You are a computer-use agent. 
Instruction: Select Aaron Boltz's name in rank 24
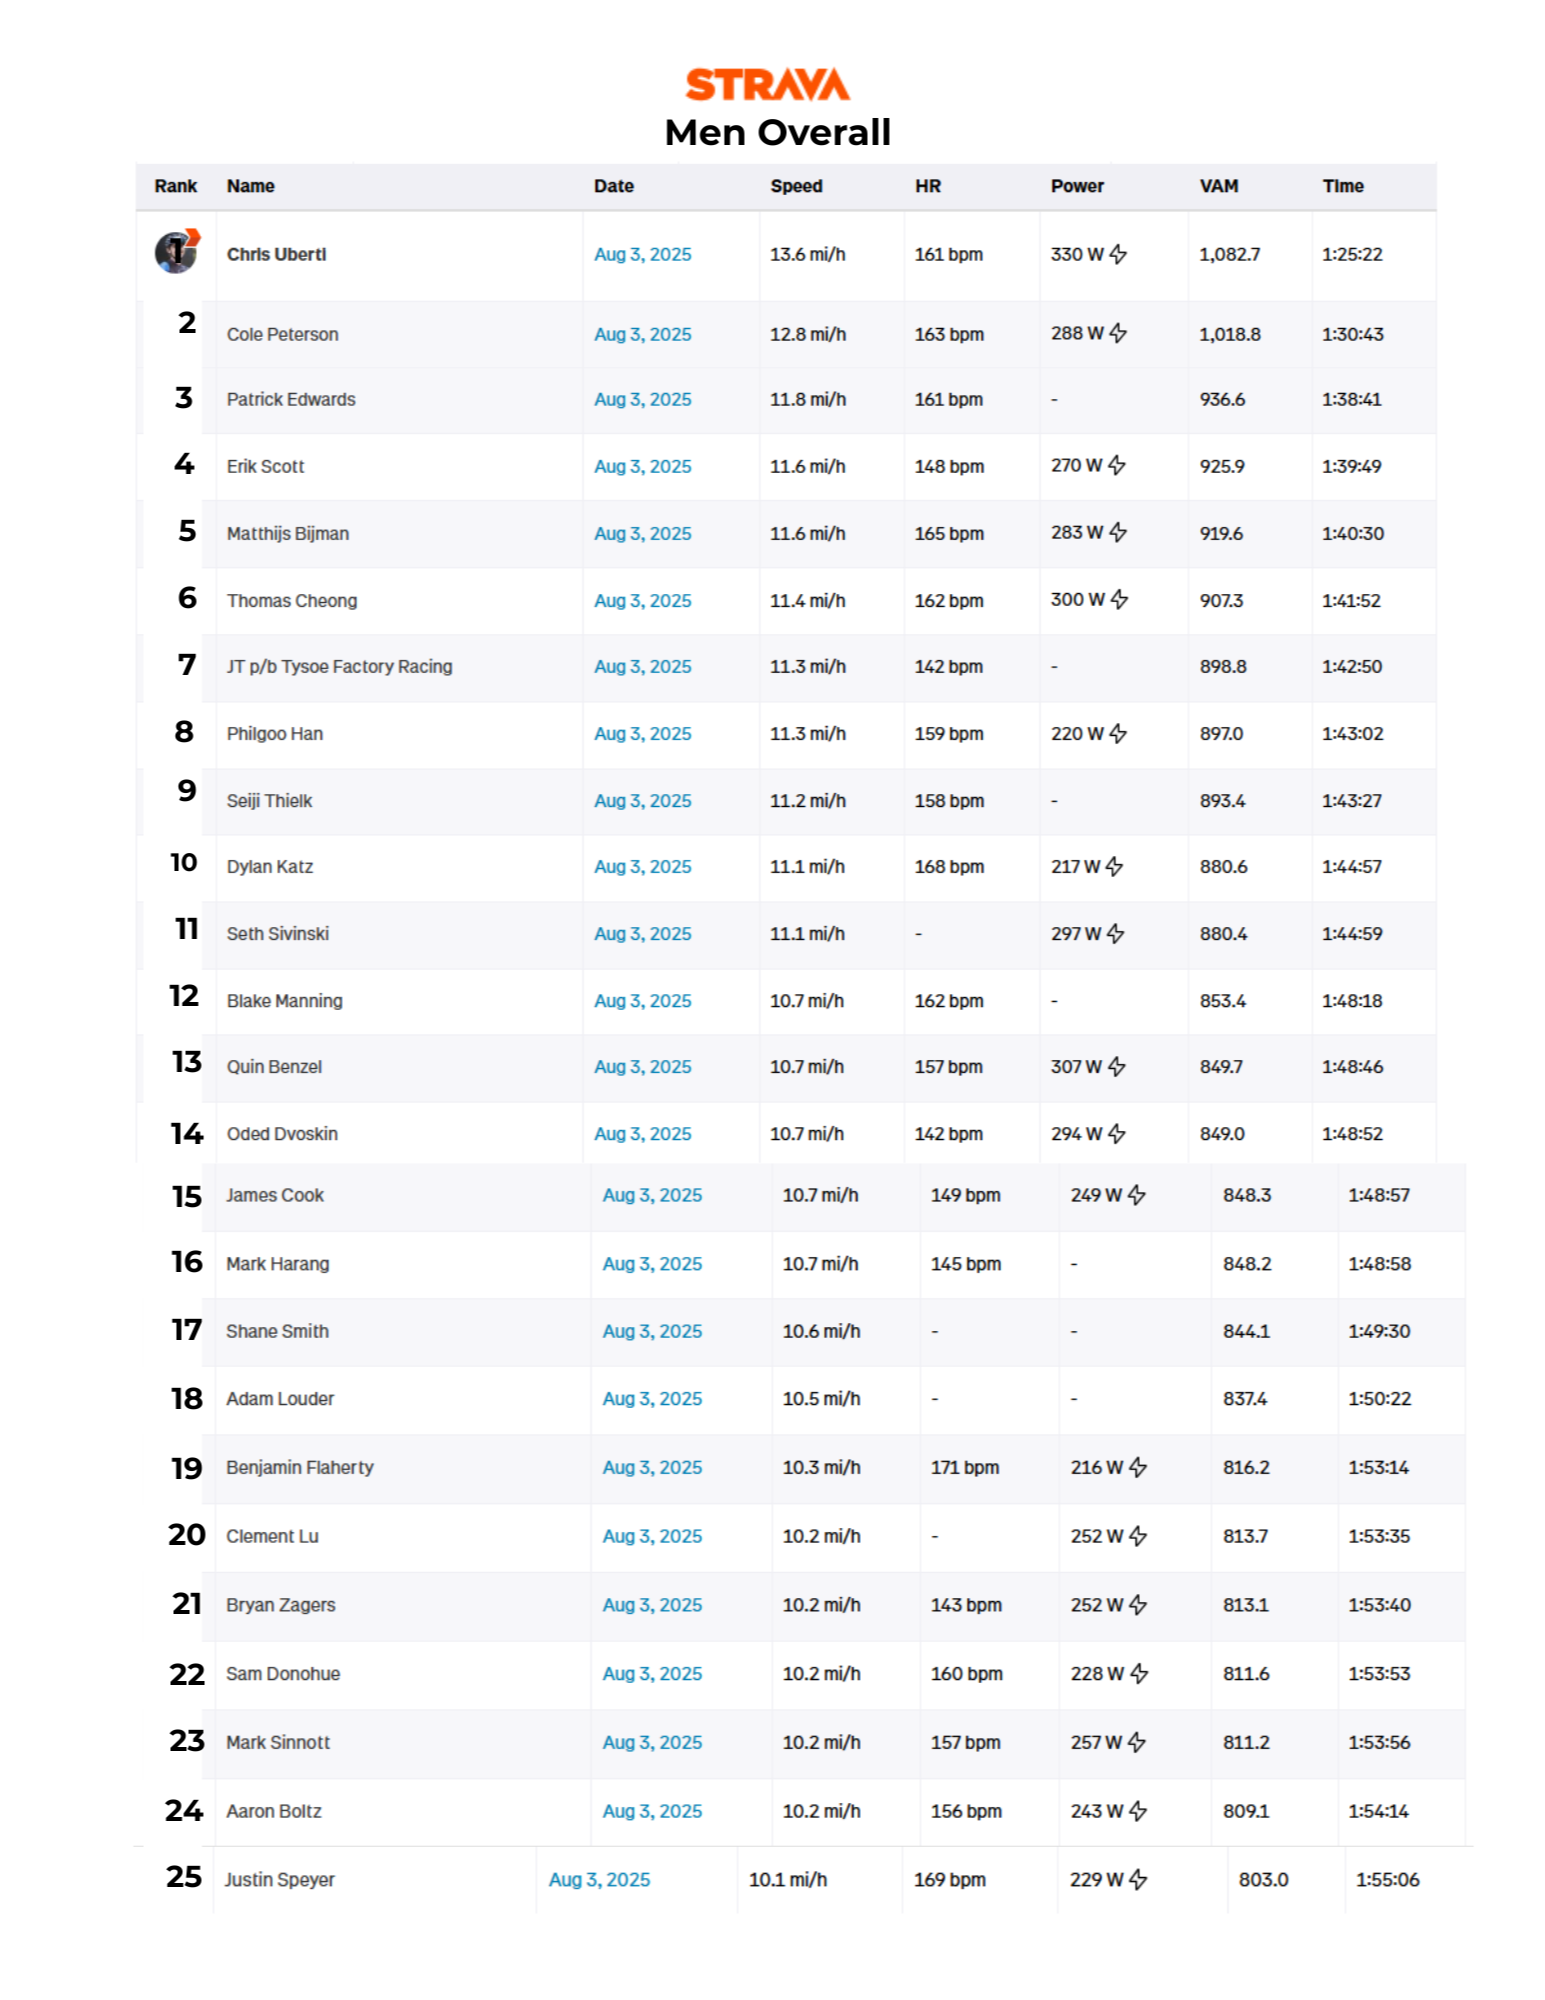point(274,1811)
